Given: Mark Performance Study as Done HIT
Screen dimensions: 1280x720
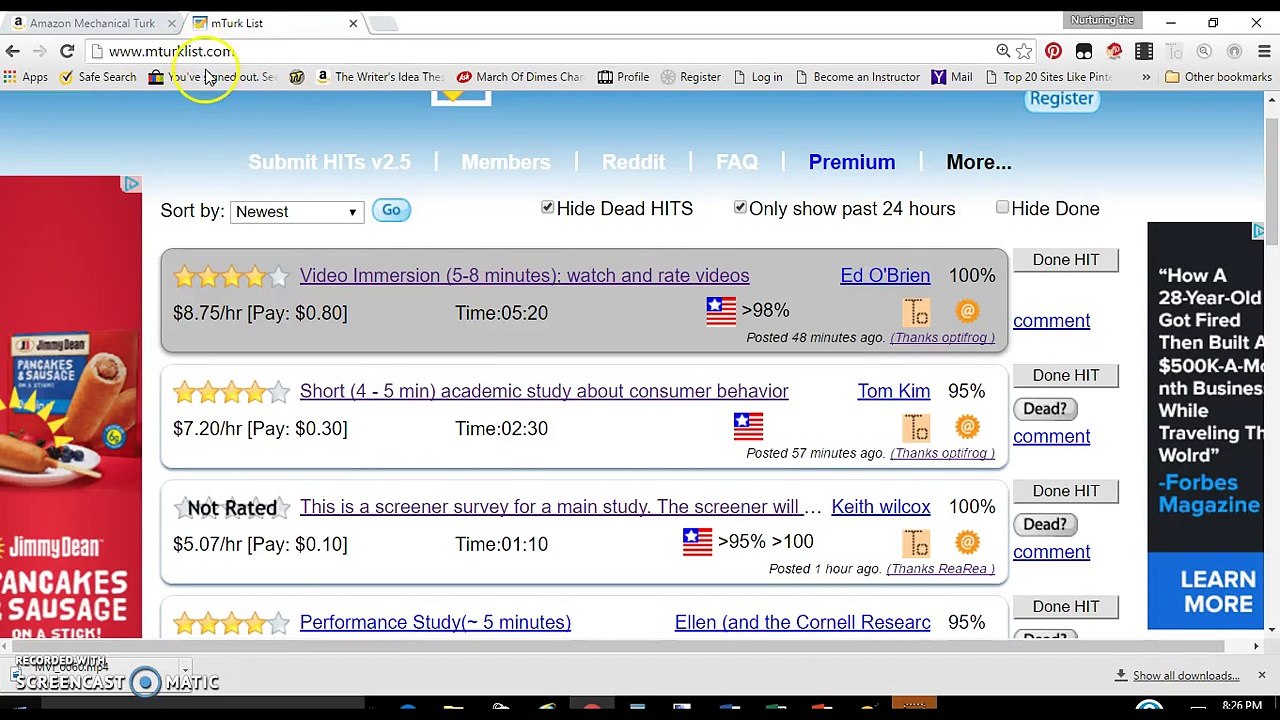Looking at the screenshot, I should [x=1066, y=607].
